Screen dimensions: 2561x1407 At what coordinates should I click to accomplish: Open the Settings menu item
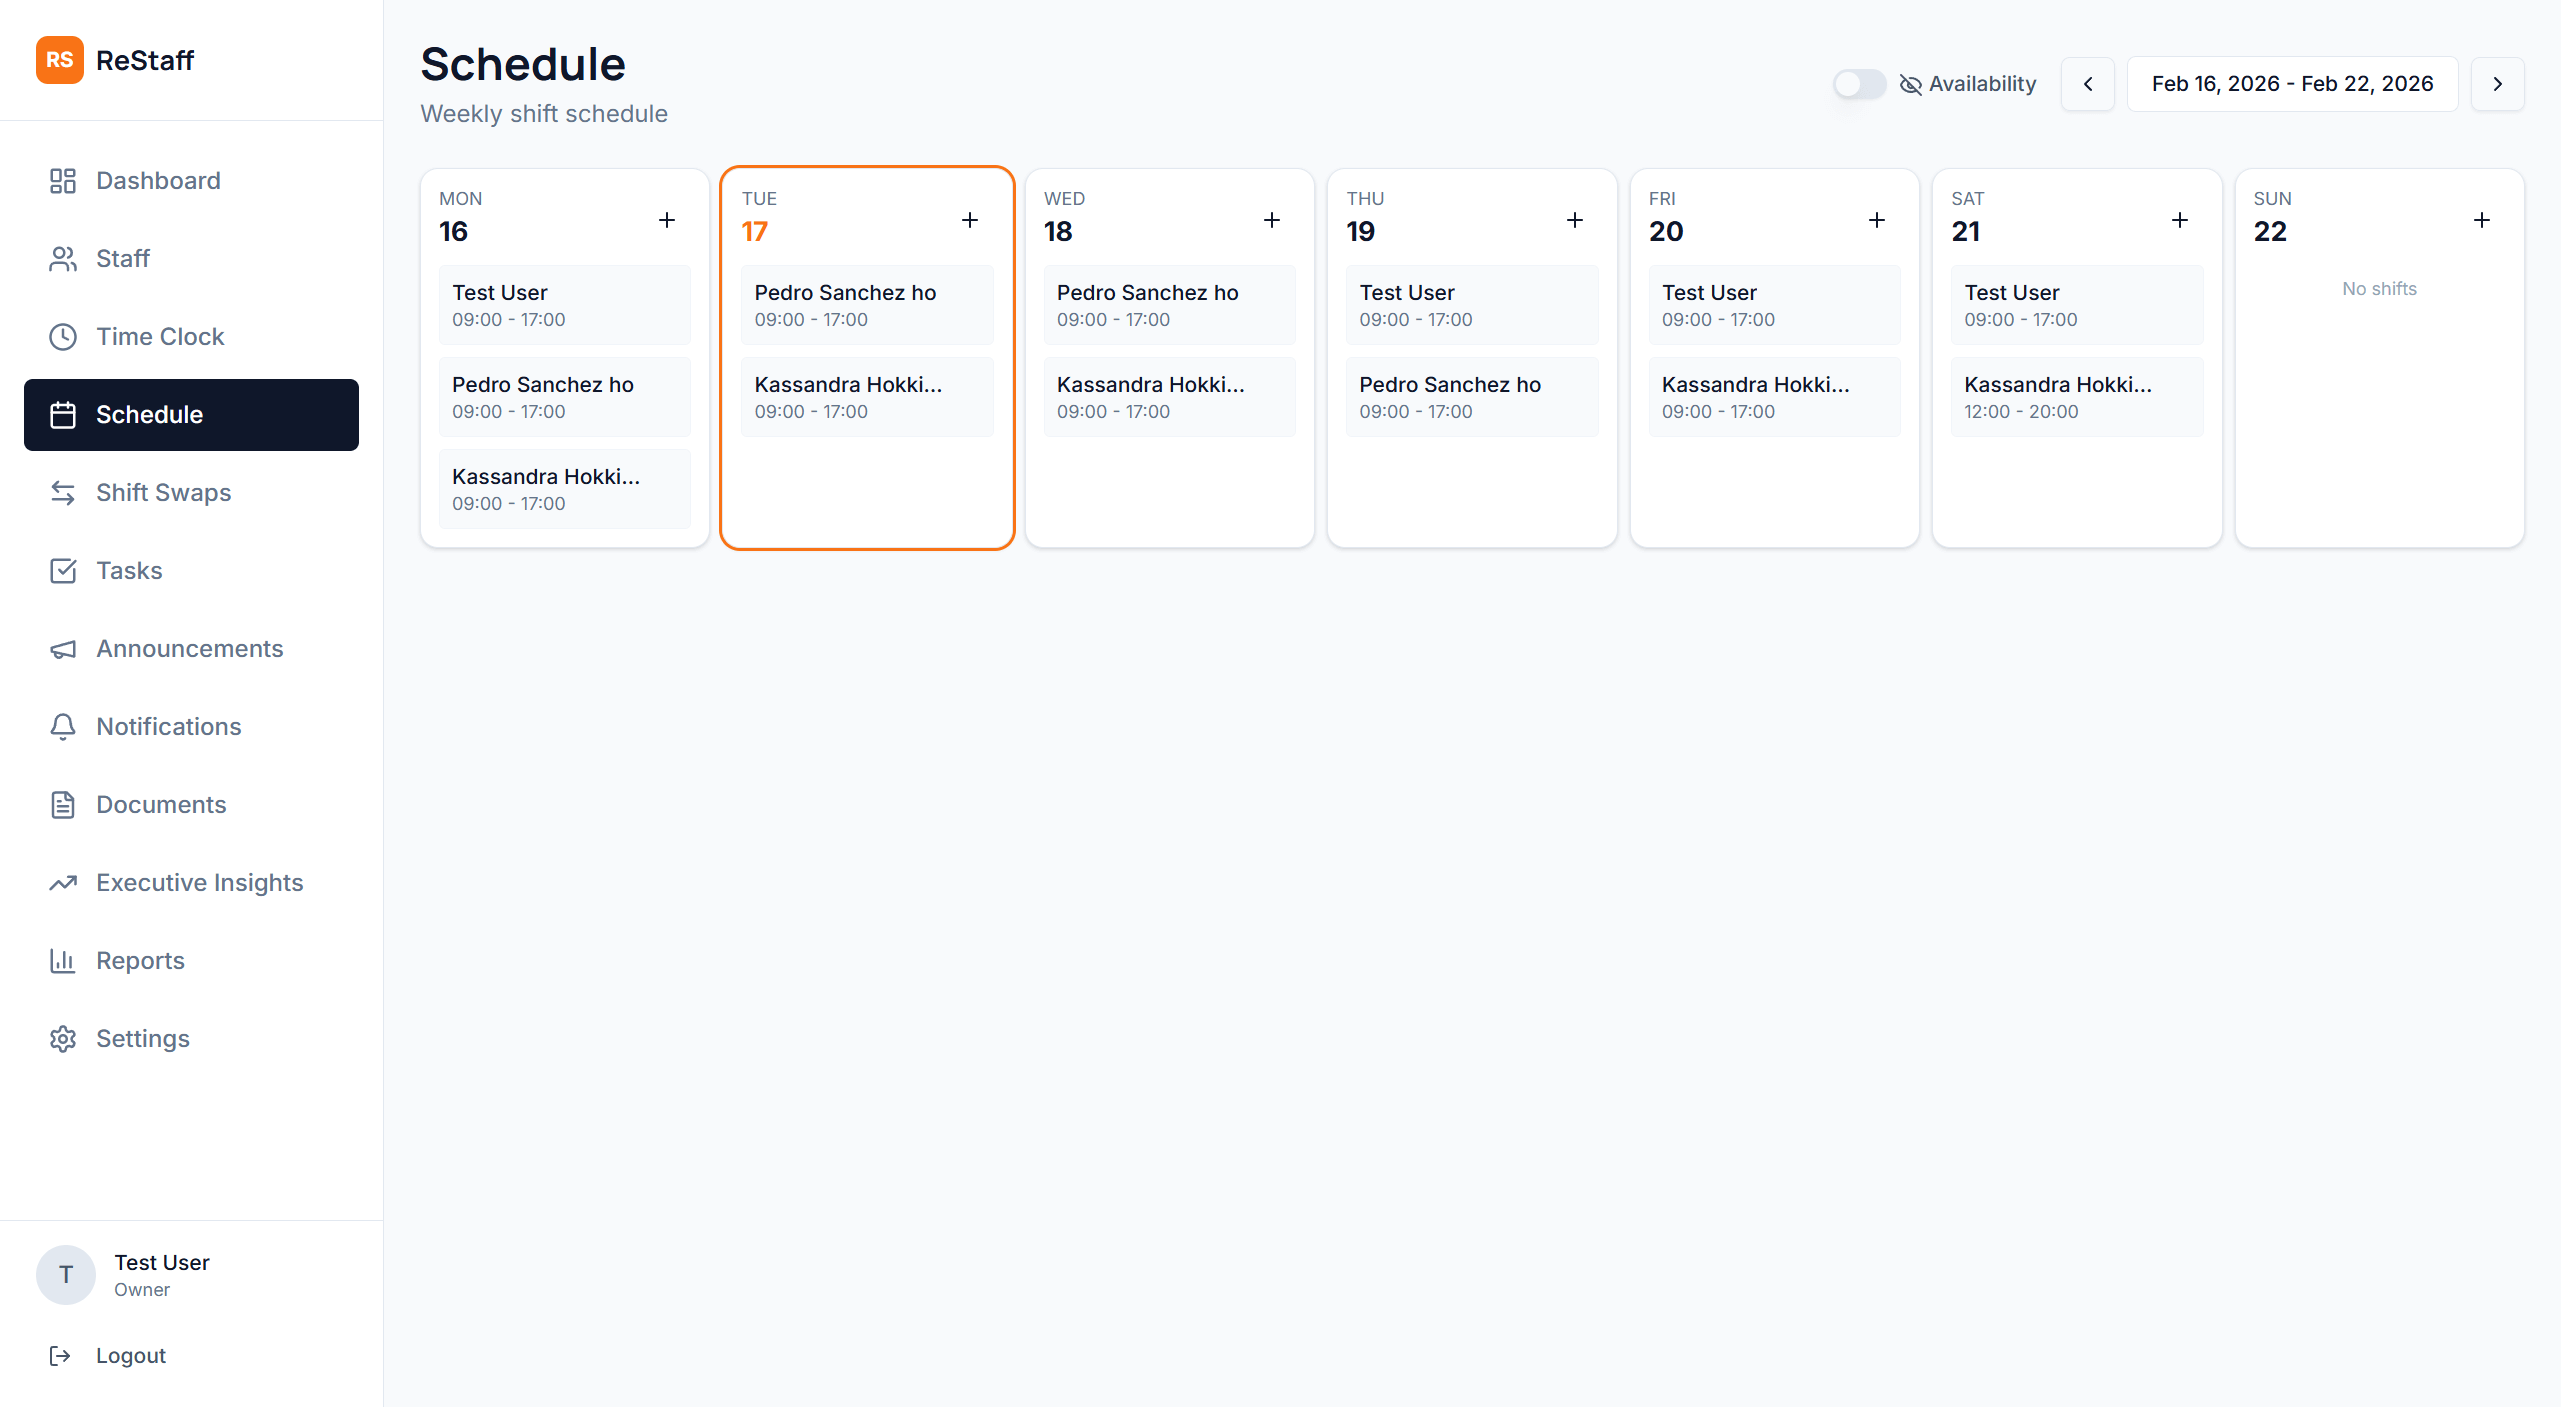click(142, 1038)
